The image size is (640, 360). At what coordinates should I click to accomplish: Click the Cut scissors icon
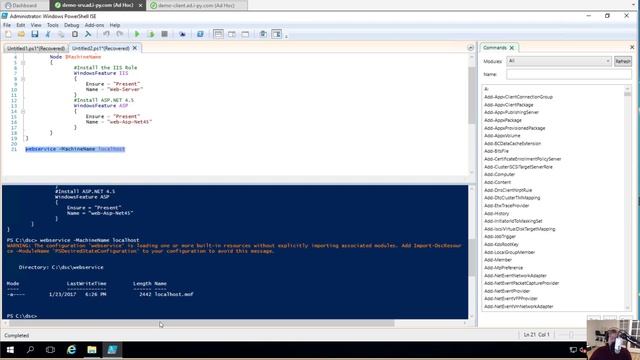48,34
